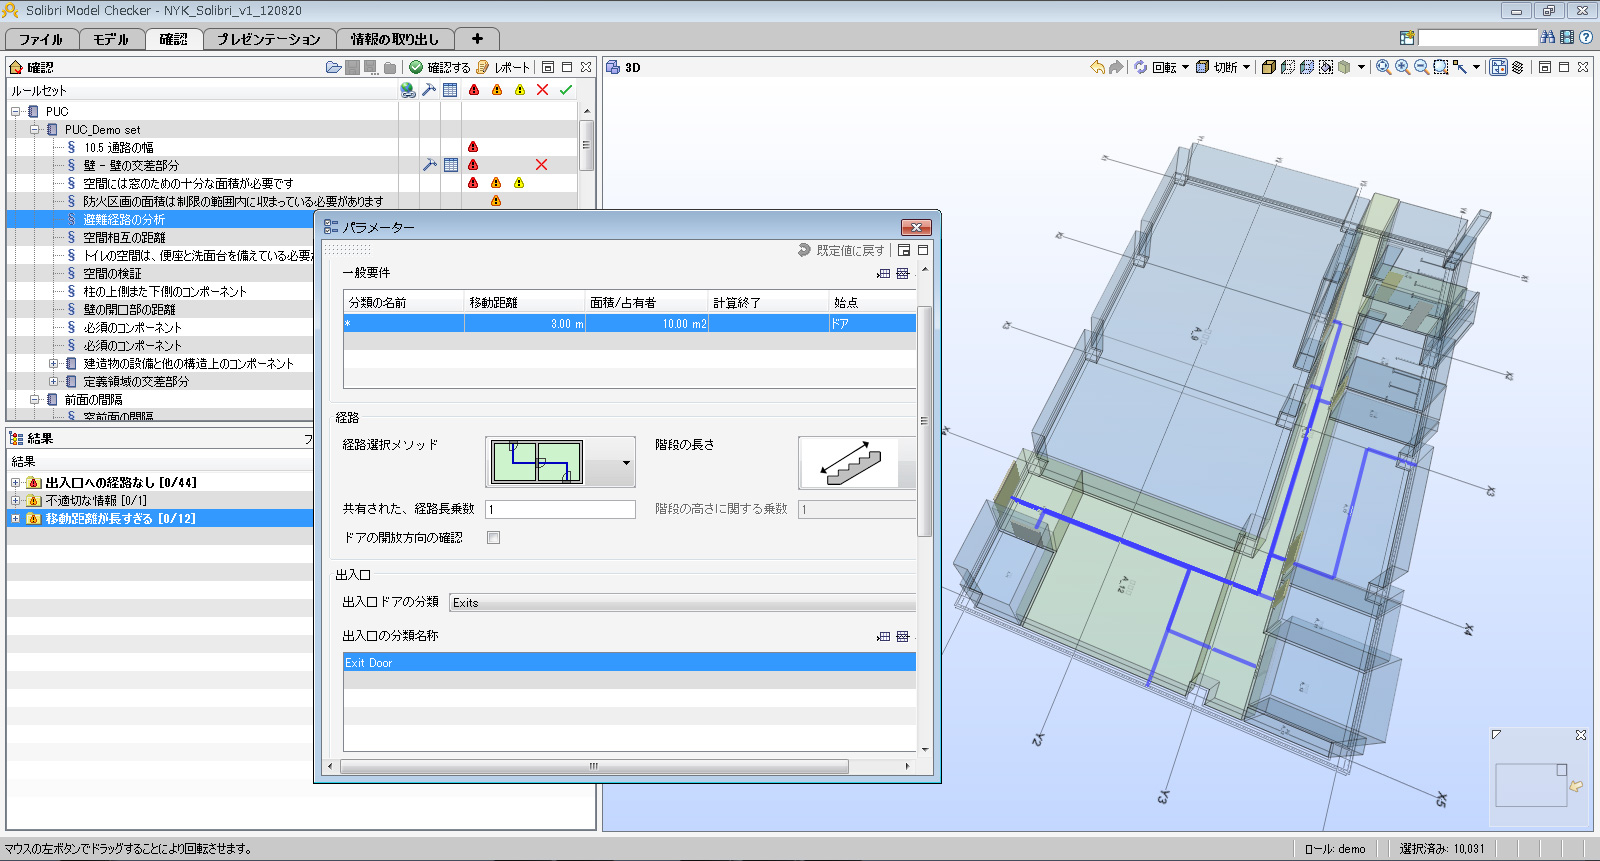Switch to the 情報の取り出し tab
1600x861 pixels.
pyautogui.click(x=394, y=39)
